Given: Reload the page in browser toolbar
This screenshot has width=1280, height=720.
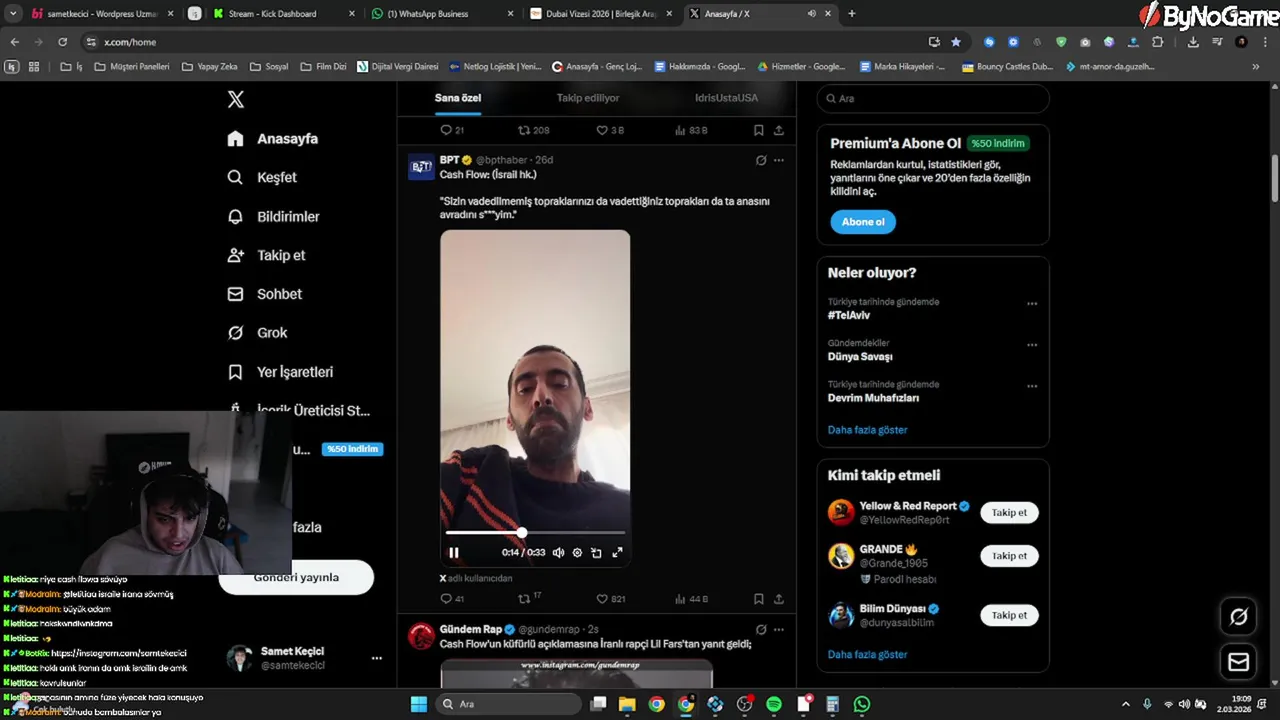Looking at the screenshot, I should tap(62, 42).
